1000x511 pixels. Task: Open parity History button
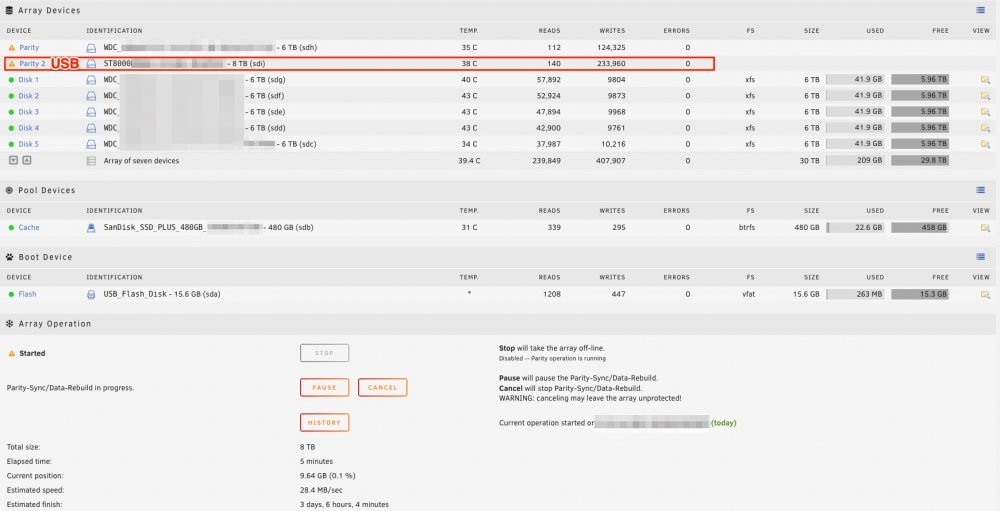325,422
